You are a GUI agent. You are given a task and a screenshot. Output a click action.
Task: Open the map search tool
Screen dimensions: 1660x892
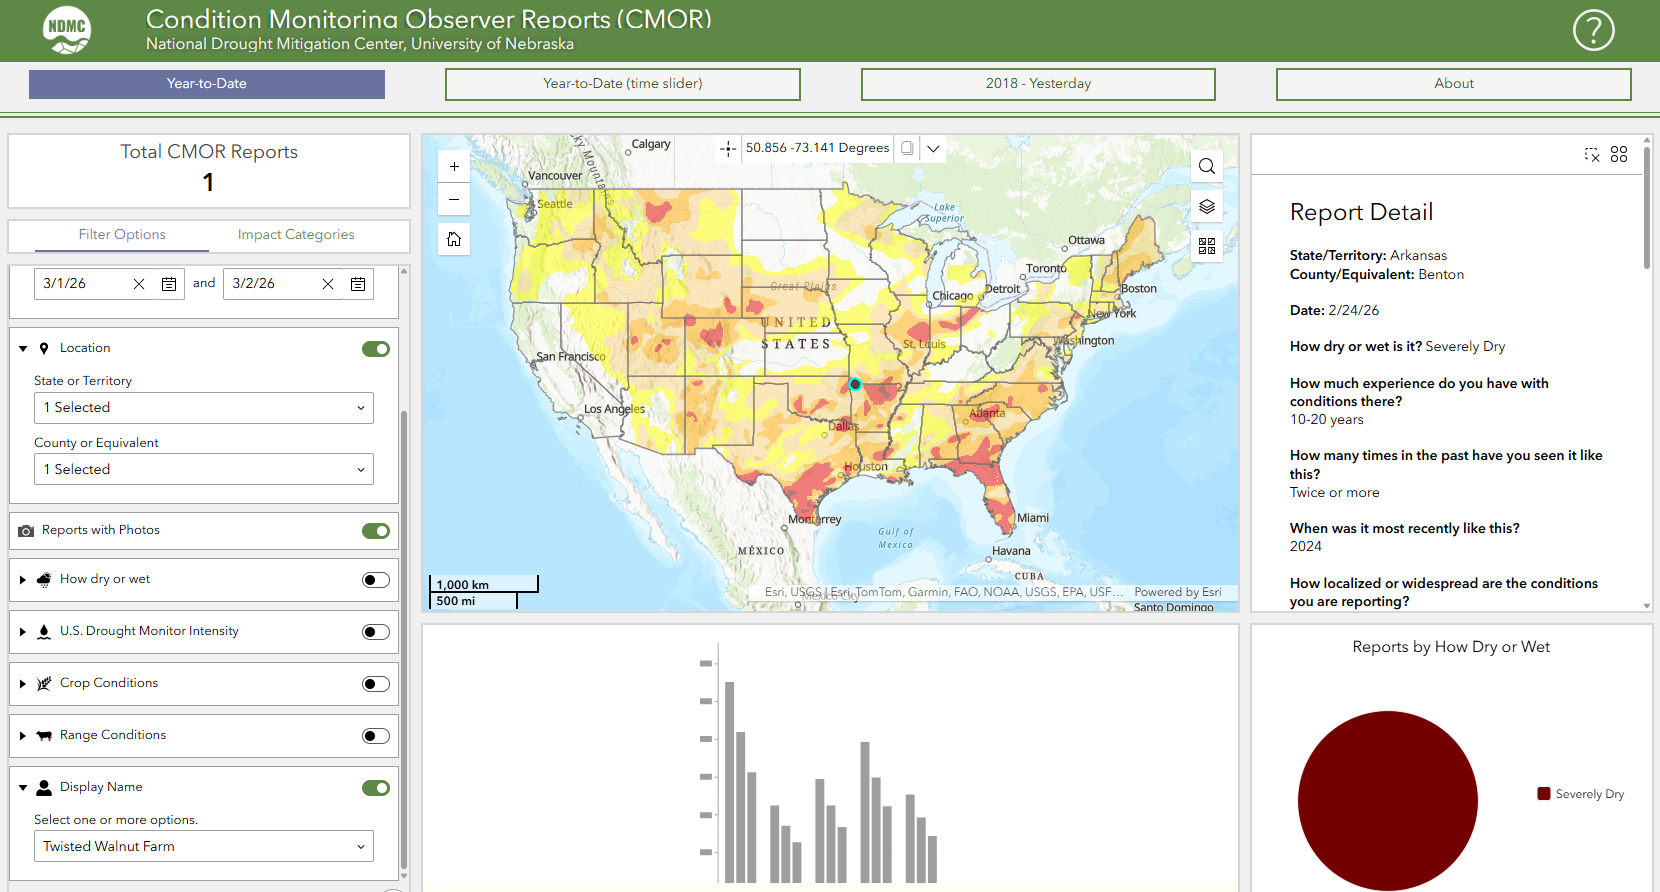coord(1207,166)
